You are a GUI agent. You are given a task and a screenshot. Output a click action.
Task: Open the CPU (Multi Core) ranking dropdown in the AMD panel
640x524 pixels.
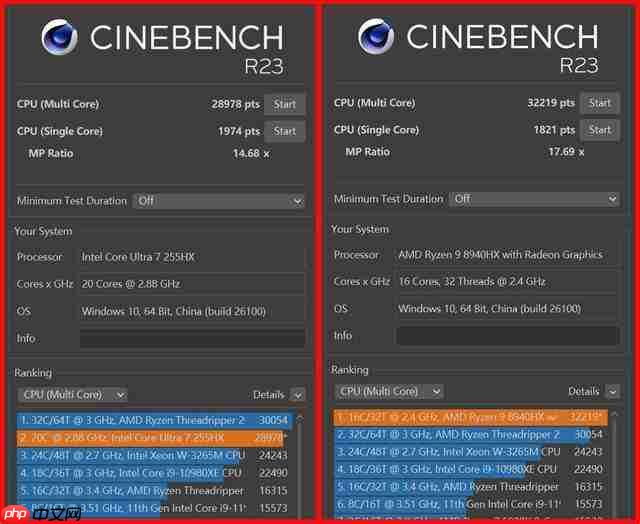(x=389, y=392)
